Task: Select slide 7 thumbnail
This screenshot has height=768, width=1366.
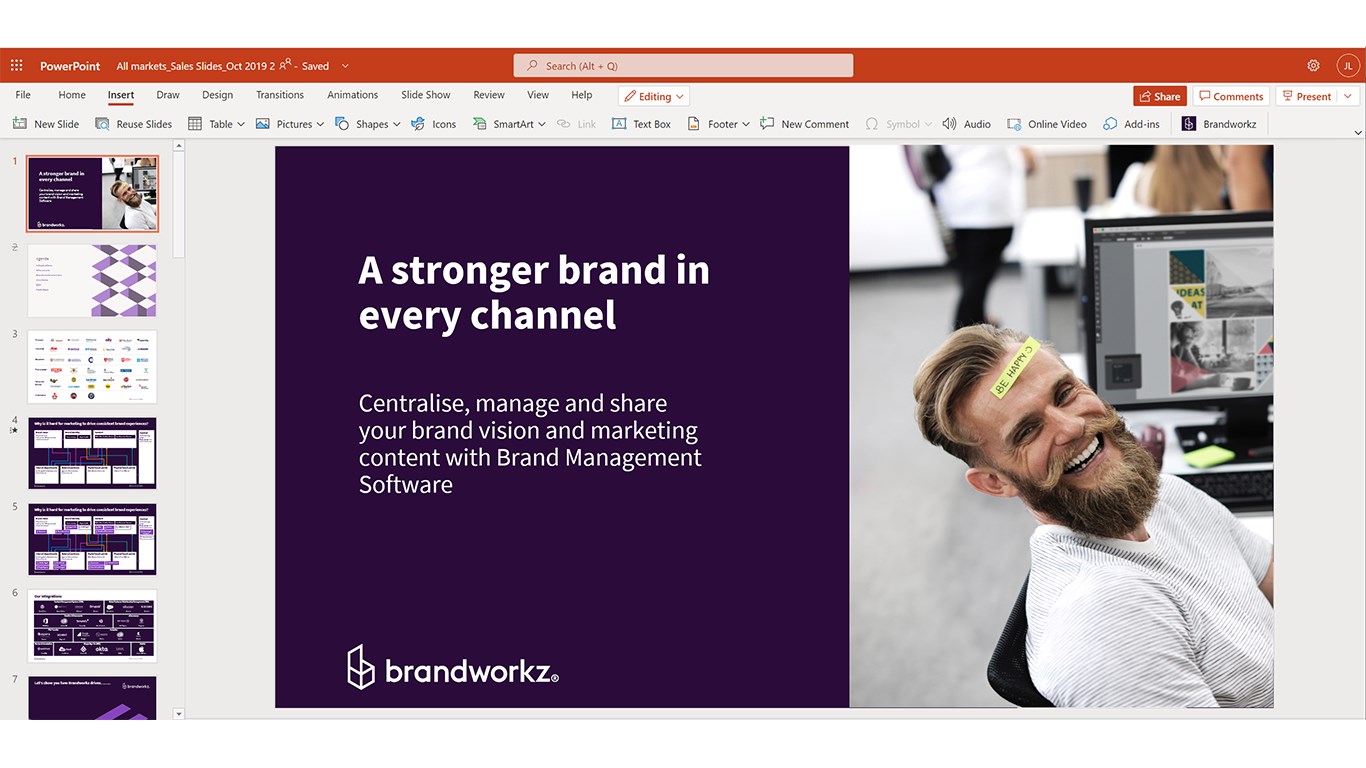Action: pos(92,698)
